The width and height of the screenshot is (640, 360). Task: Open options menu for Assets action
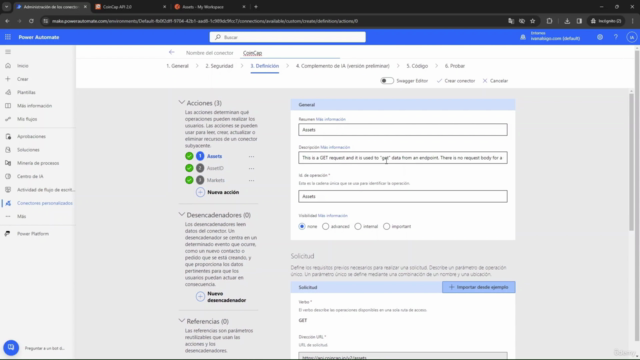pyautogui.click(x=251, y=156)
